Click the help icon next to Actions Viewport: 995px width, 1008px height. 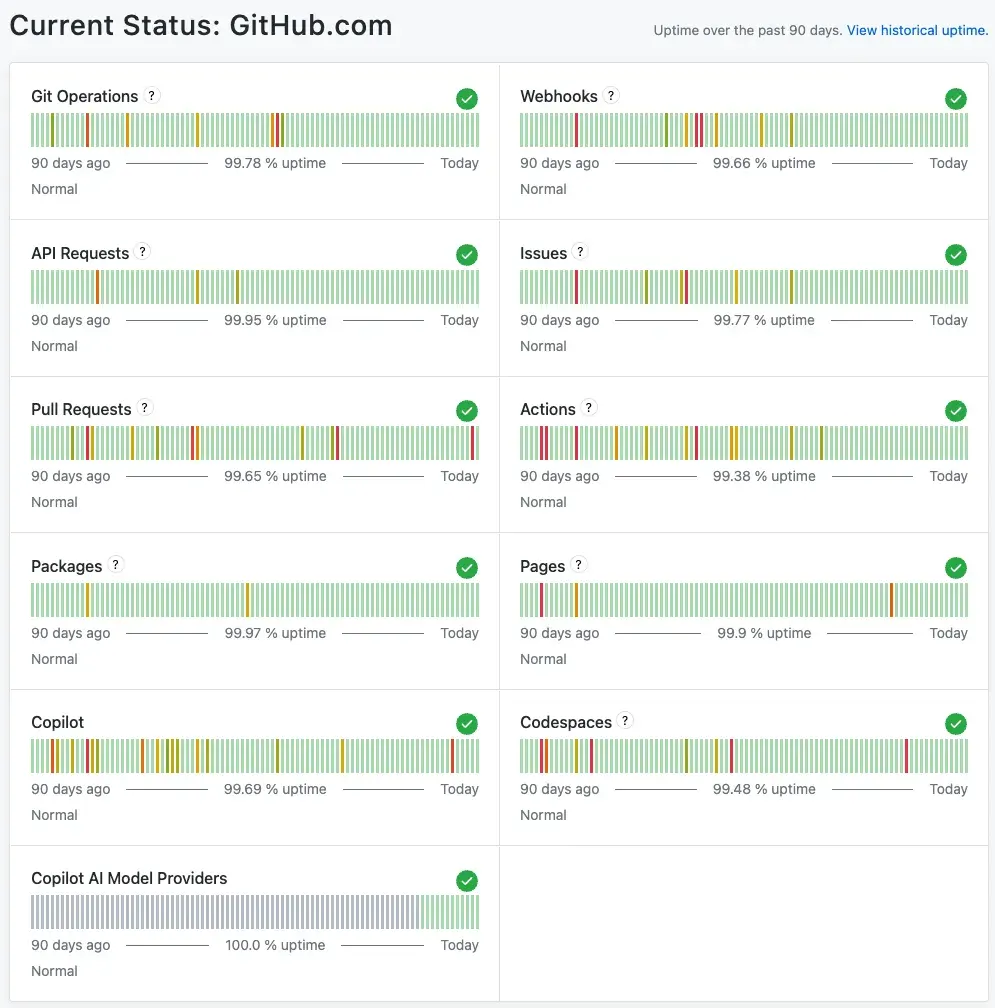tap(589, 408)
